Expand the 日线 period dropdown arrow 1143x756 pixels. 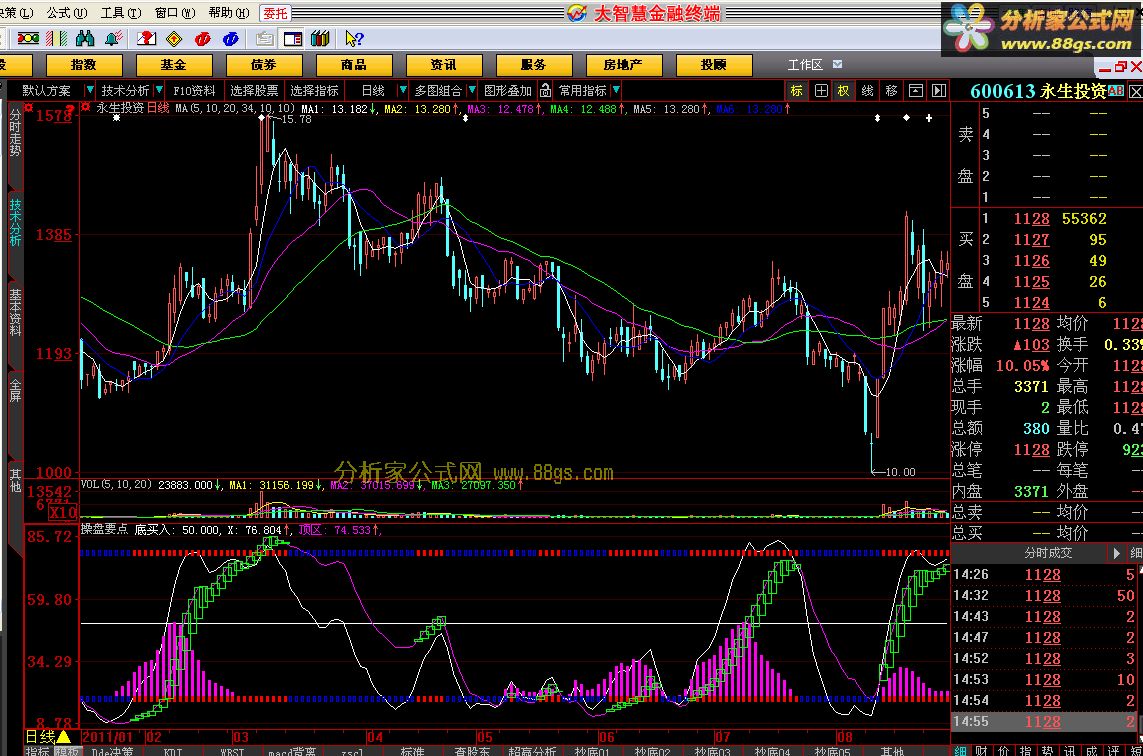(402, 90)
